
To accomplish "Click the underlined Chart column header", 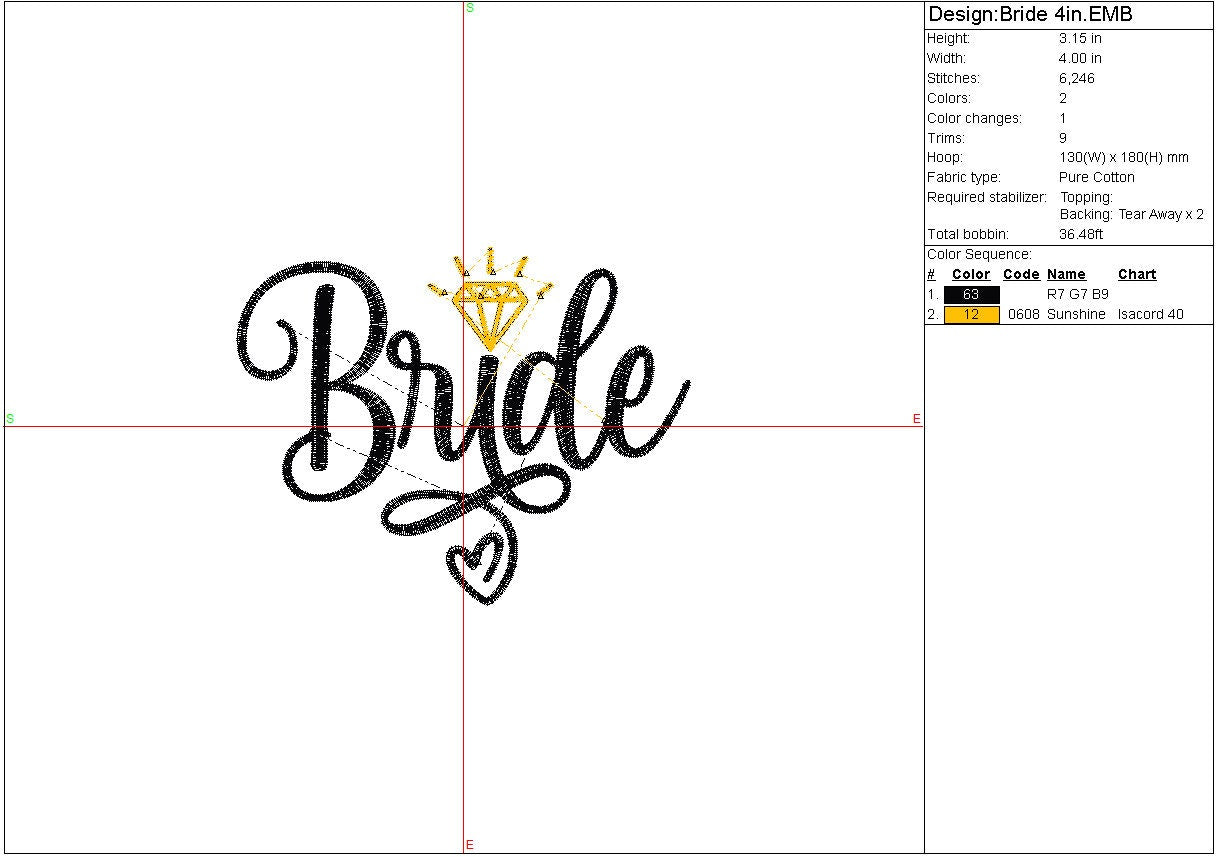I will coord(1137,274).
